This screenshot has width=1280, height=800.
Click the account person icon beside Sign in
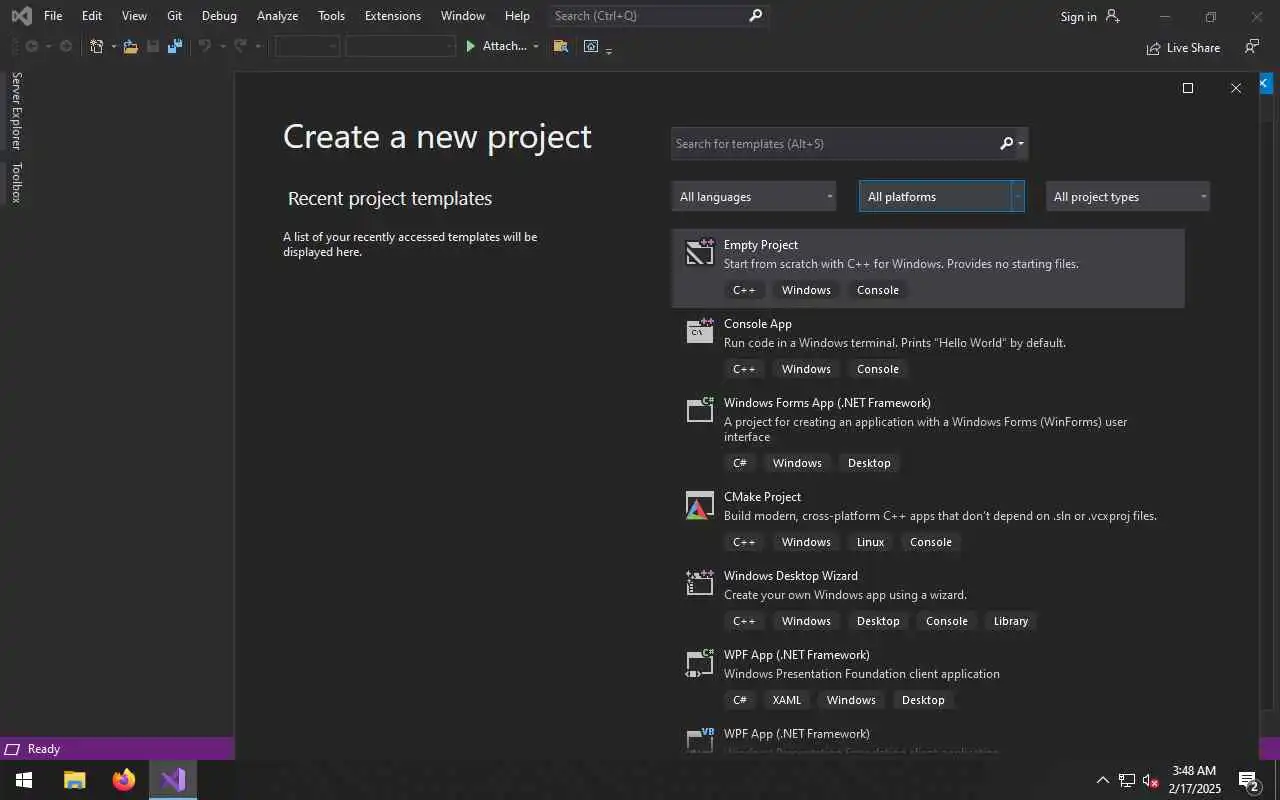[x=1113, y=16]
